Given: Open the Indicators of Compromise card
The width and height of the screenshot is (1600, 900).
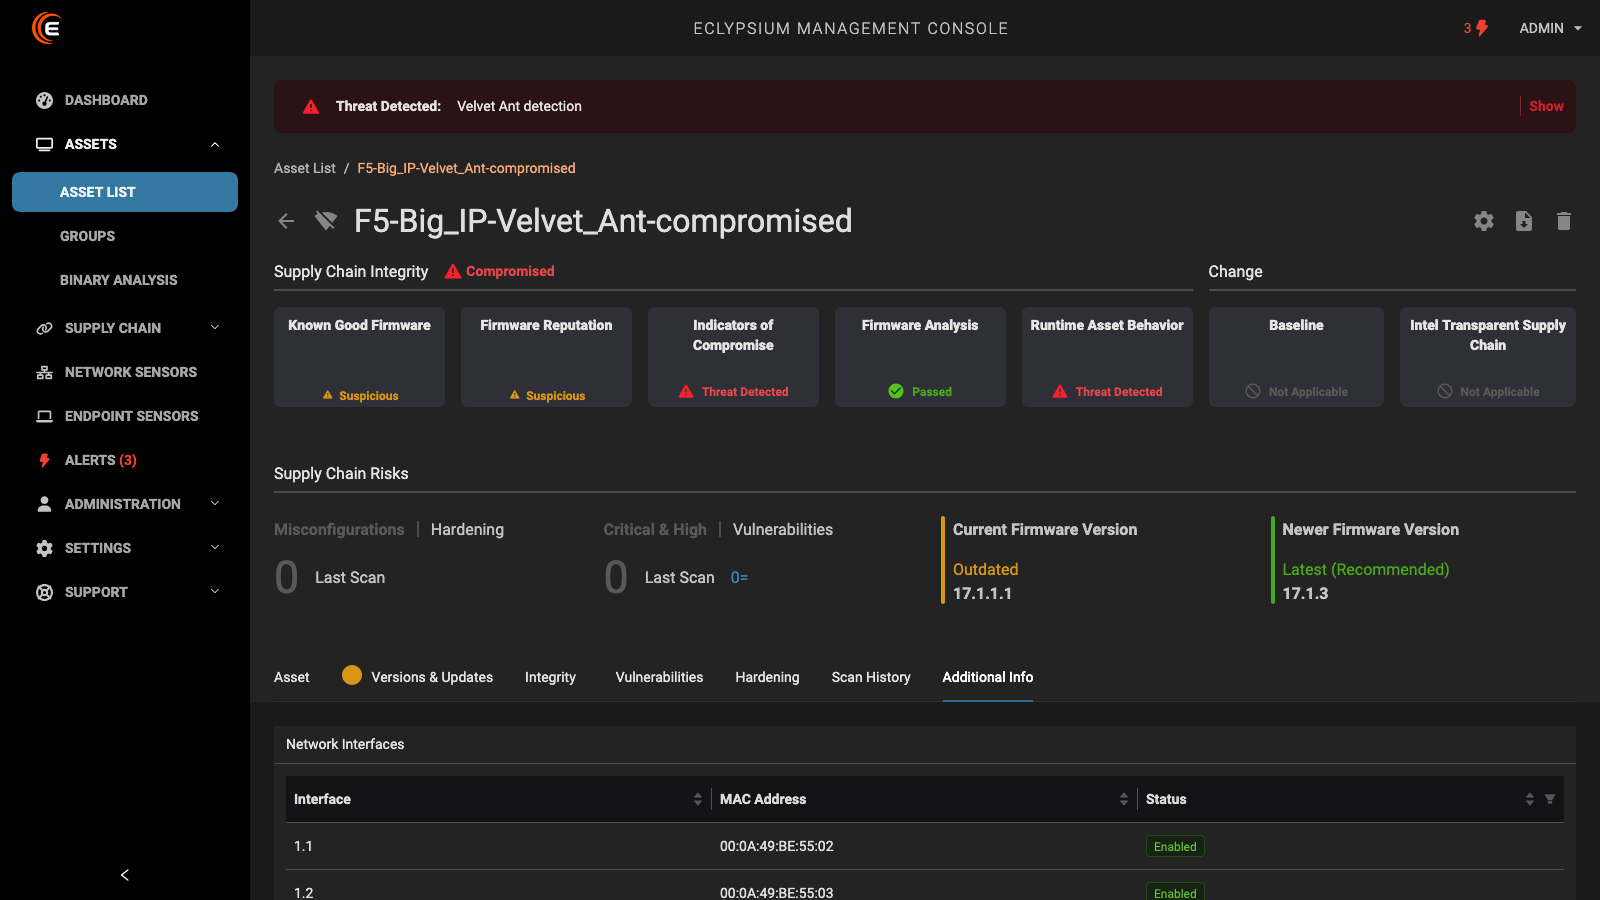Looking at the screenshot, I should pyautogui.click(x=733, y=357).
